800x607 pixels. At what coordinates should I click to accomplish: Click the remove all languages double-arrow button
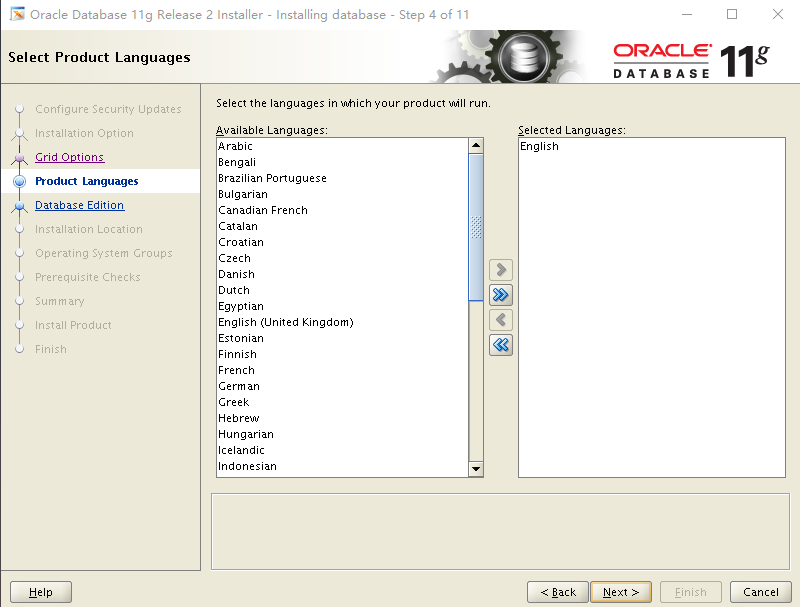tap(501, 345)
